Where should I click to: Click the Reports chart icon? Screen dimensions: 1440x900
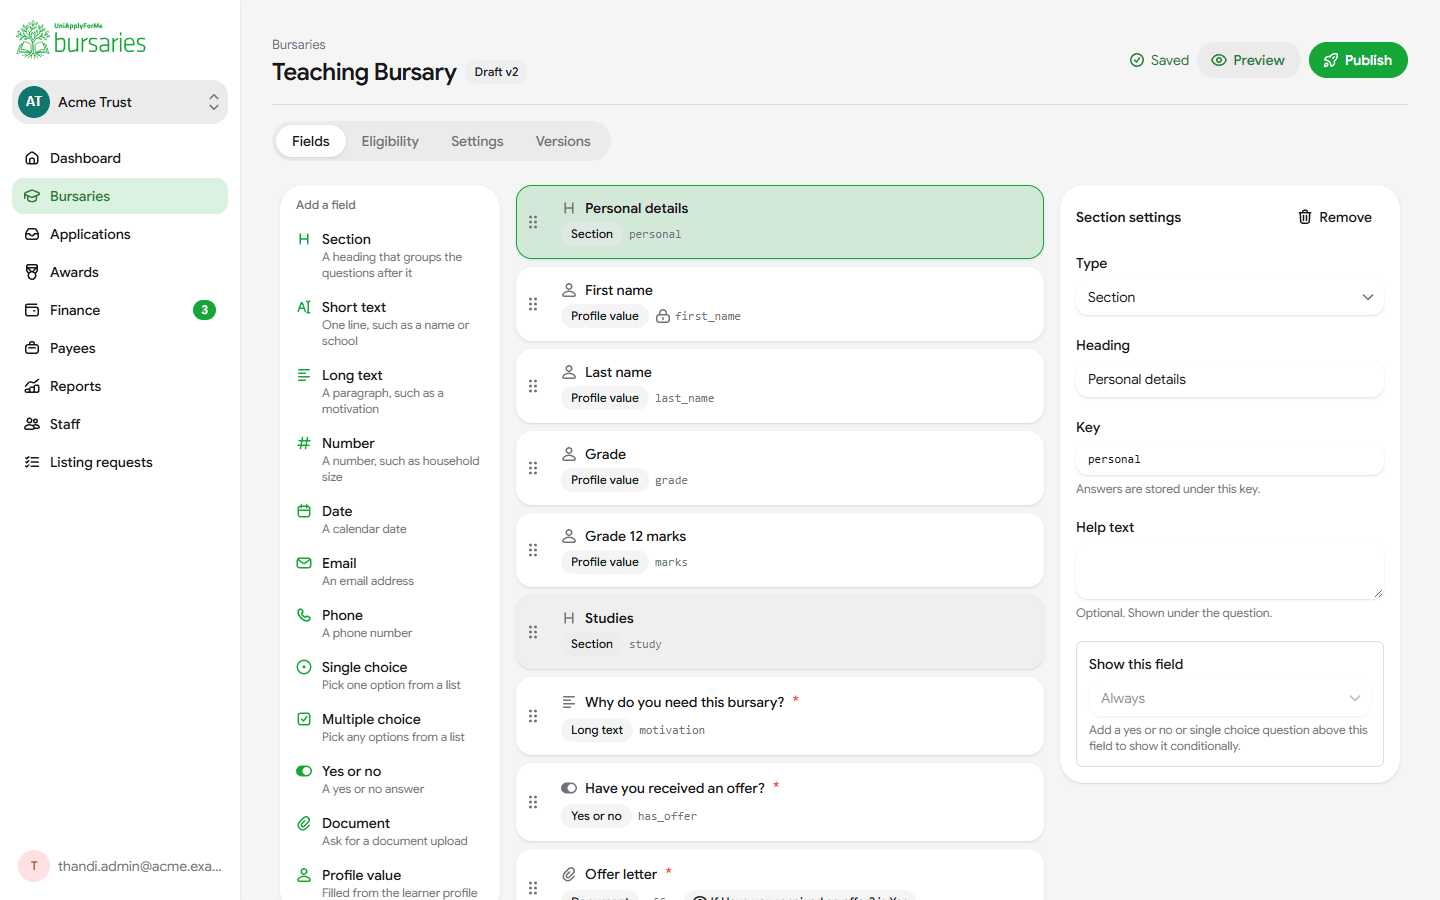click(32, 386)
